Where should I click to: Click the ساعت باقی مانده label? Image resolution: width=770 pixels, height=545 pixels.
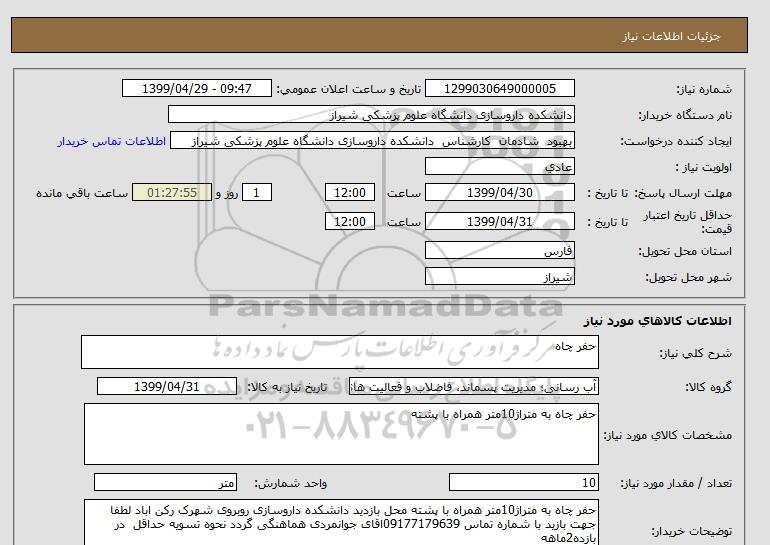82,193
